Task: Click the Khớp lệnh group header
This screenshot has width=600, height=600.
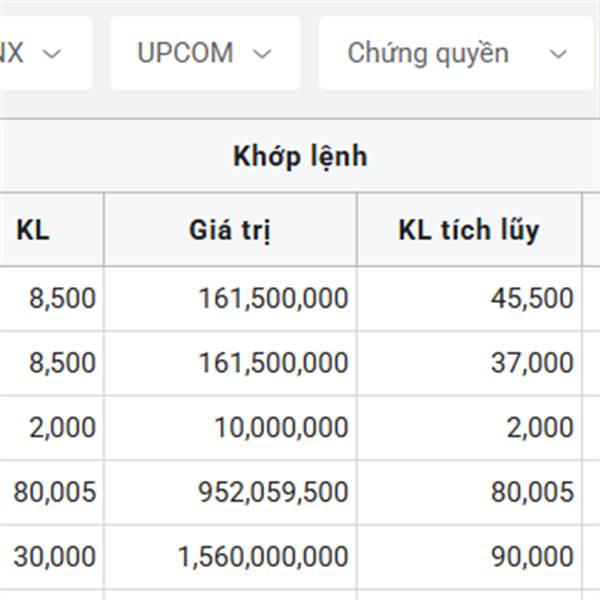Action: (300, 157)
